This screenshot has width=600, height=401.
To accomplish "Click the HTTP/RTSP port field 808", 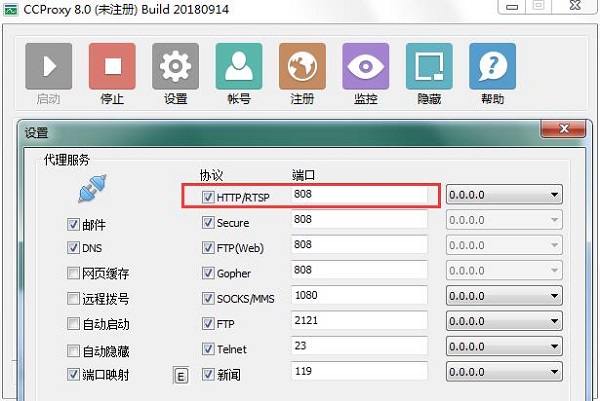I will (x=359, y=194).
